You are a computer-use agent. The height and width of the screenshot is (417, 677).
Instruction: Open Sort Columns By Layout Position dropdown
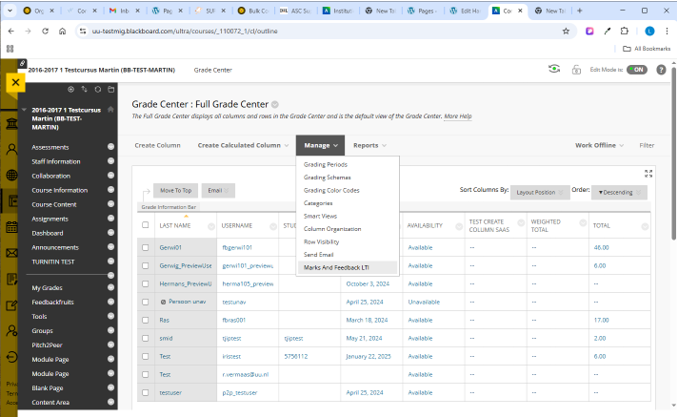tap(540, 193)
